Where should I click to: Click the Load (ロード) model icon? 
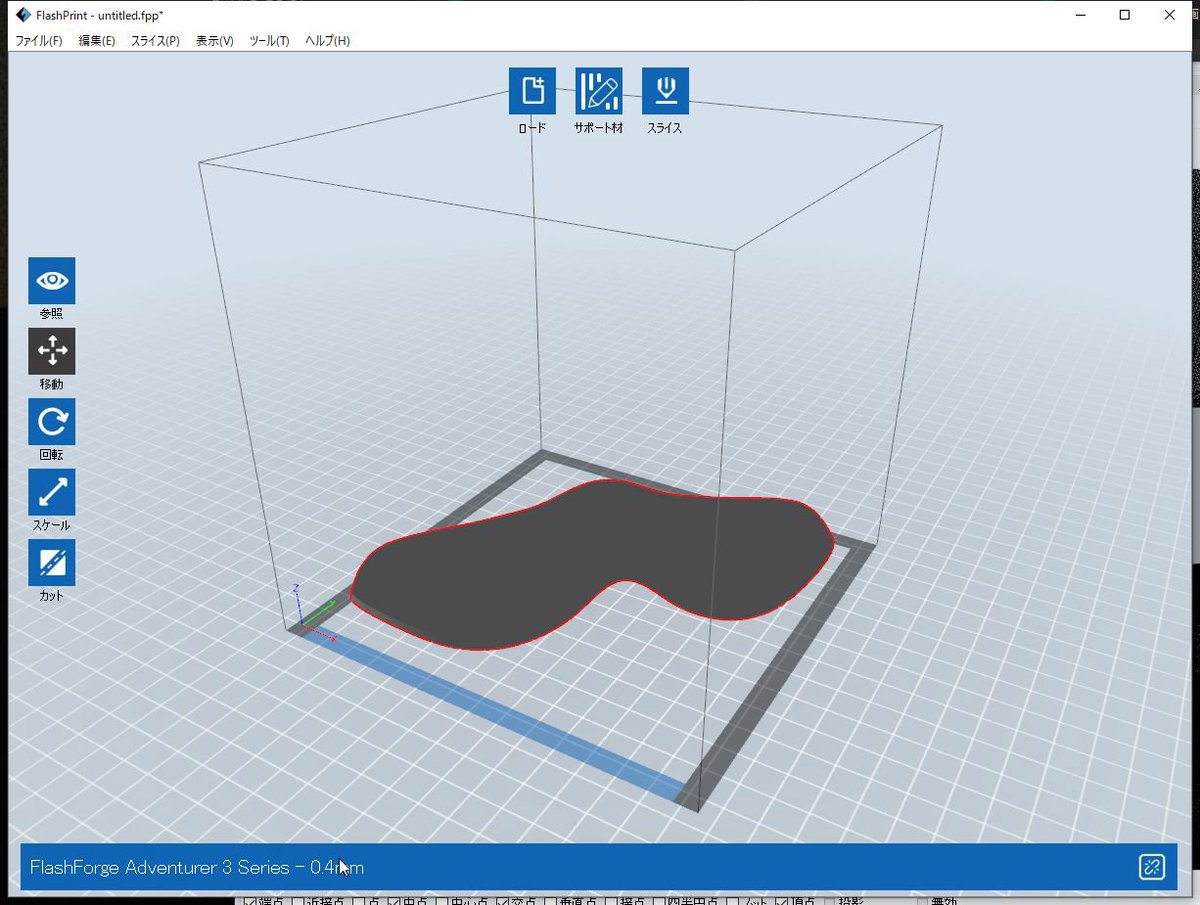click(532, 91)
